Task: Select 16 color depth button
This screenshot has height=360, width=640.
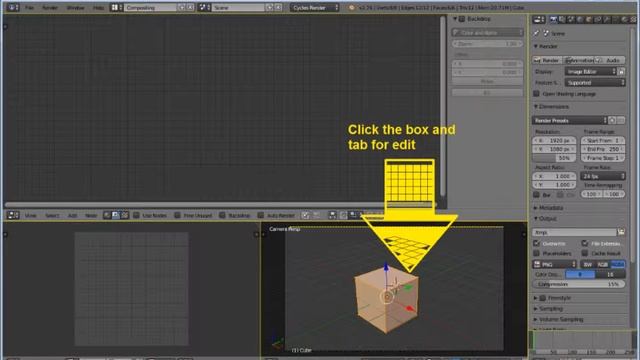Action: 610,274
